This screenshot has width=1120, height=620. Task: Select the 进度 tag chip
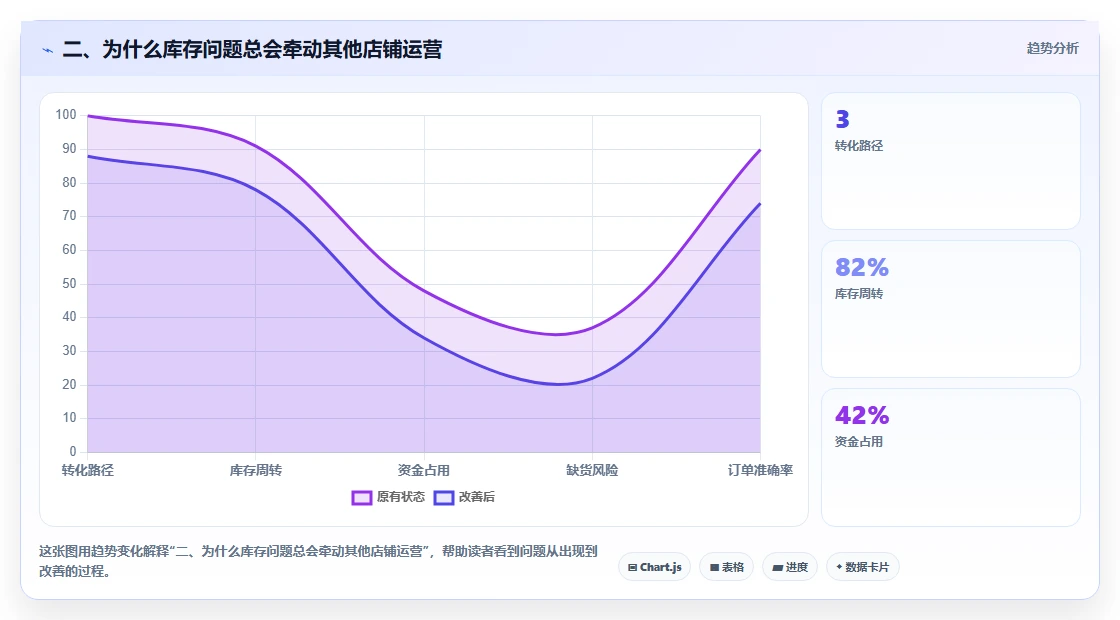(x=790, y=567)
